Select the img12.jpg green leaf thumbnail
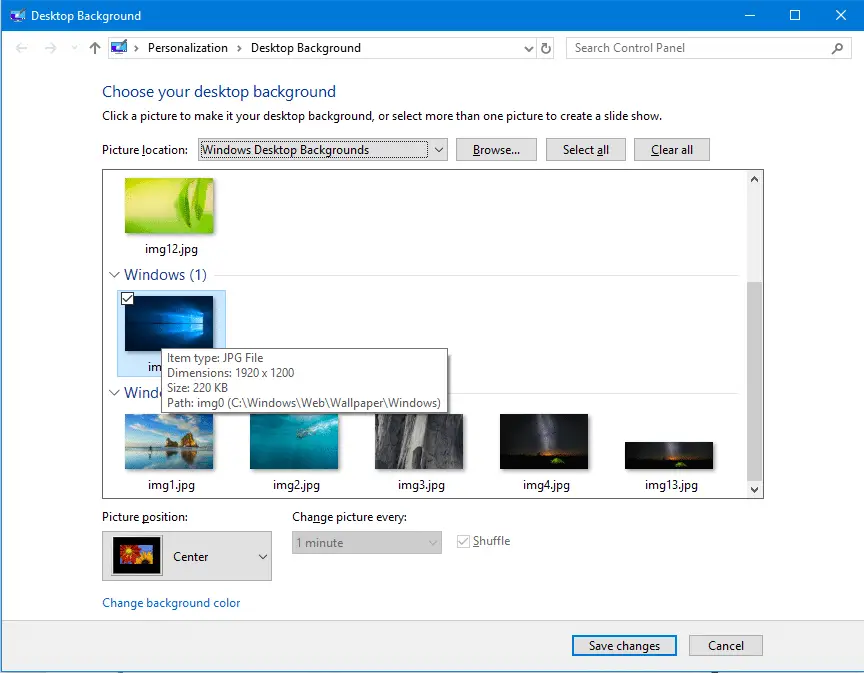The height and width of the screenshot is (673, 864). pyautogui.click(x=169, y=206)
